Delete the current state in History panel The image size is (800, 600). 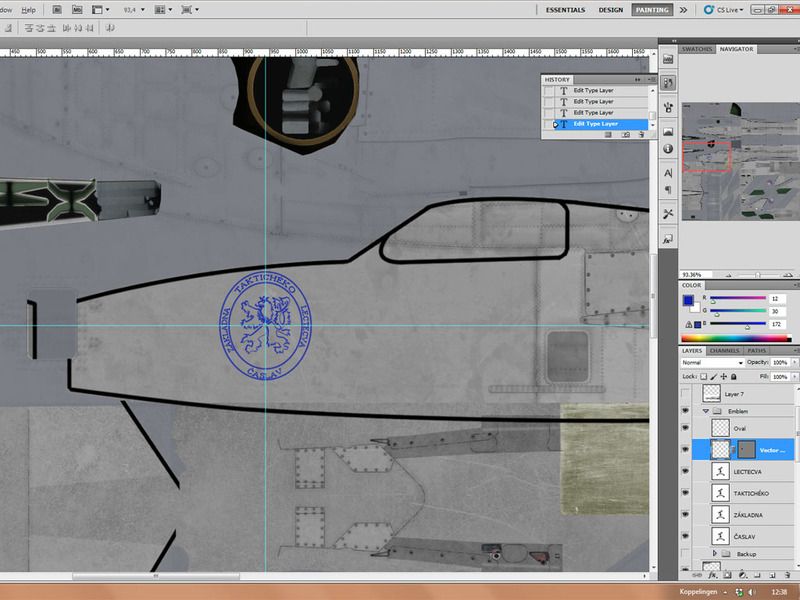642,134
